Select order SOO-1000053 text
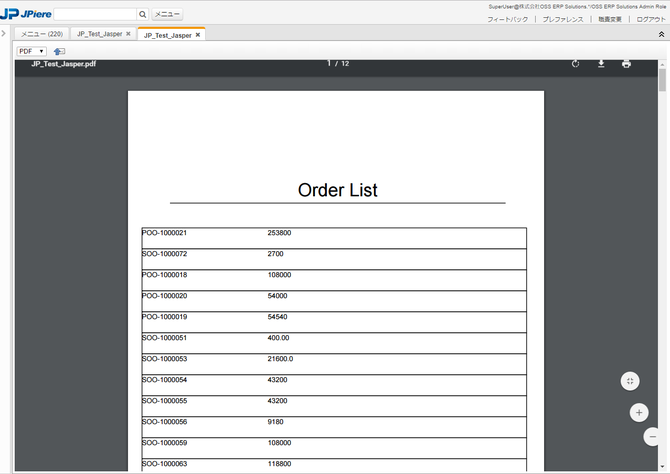 coord(165,359)
